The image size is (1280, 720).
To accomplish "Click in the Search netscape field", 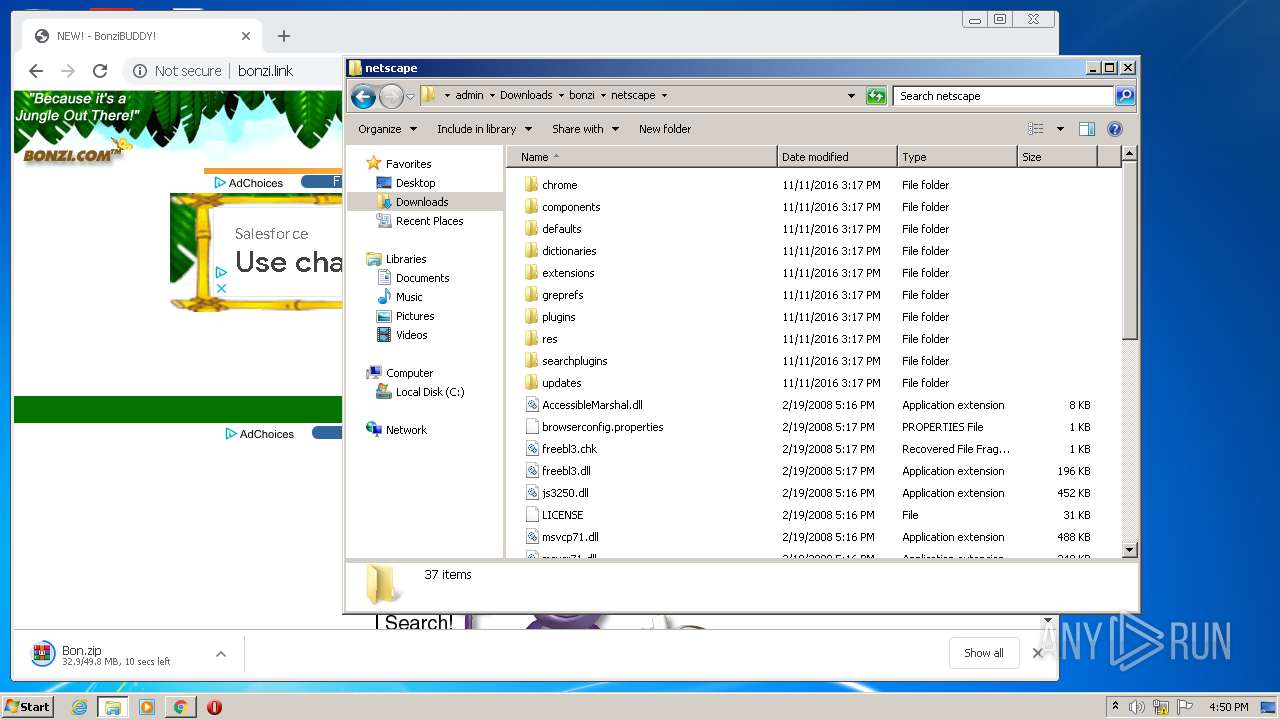I will point(1003,96).
